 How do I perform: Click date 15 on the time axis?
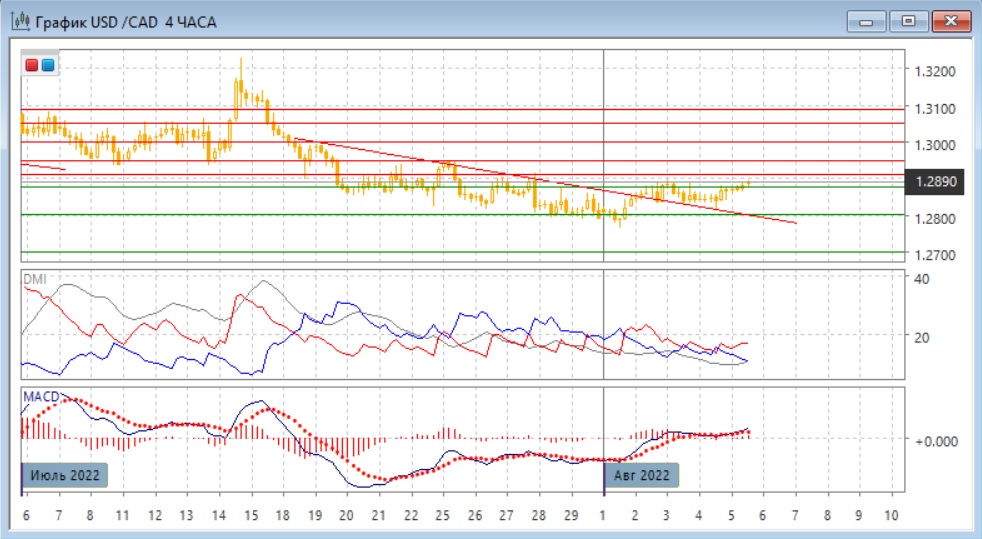point(251,515)
